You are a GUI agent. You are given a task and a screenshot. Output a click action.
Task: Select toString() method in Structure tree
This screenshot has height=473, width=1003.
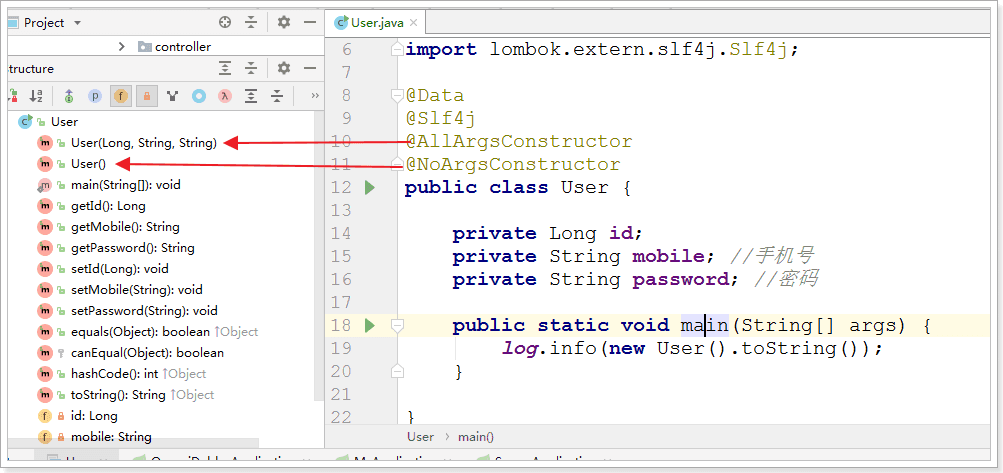[118, 394]
